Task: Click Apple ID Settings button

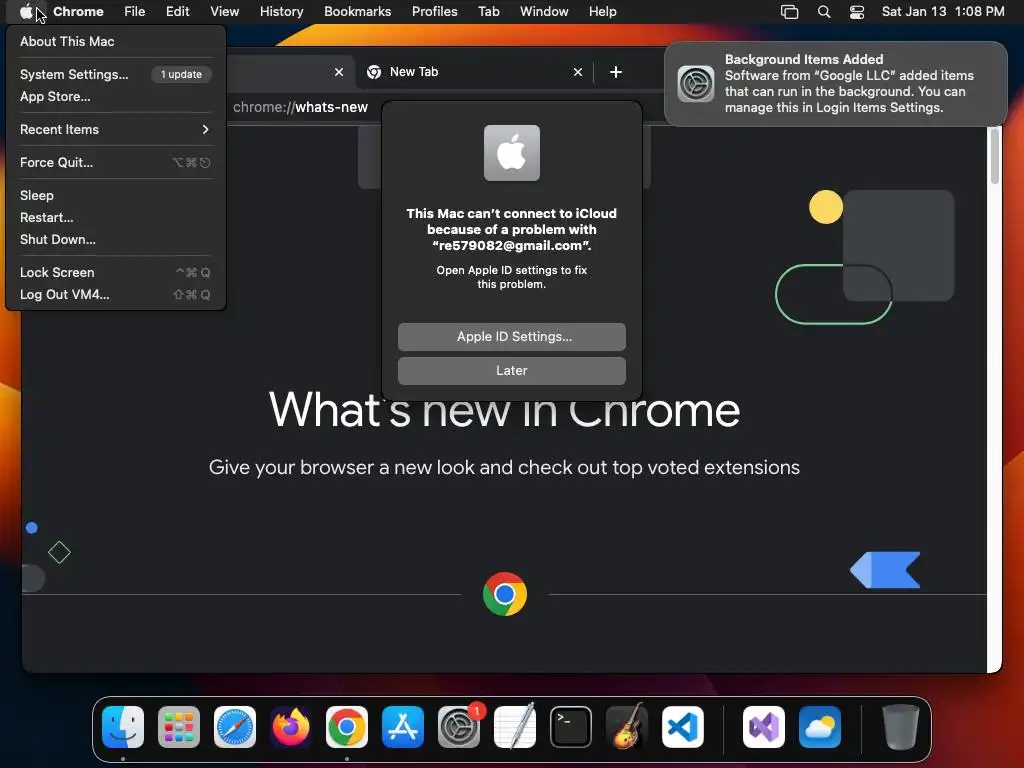Action: coord(512,336)
